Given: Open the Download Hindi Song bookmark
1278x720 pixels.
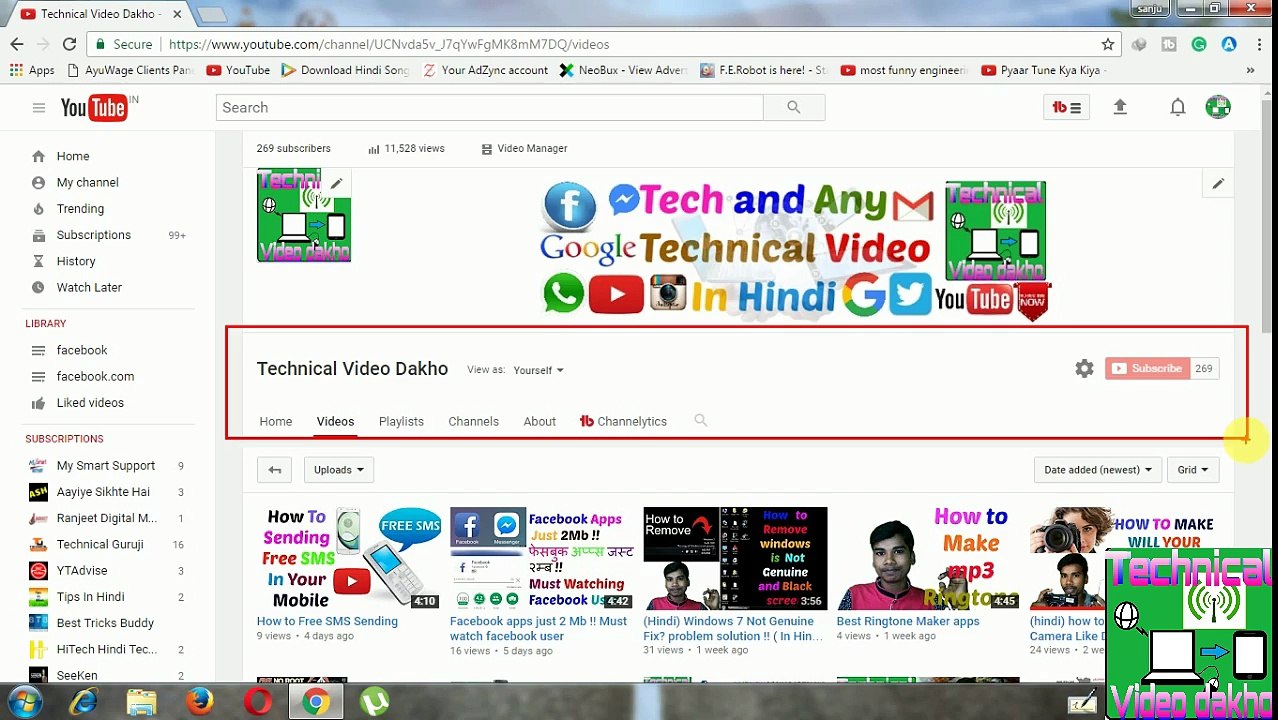Looking at the screenshot, I should tap(345, 70).
